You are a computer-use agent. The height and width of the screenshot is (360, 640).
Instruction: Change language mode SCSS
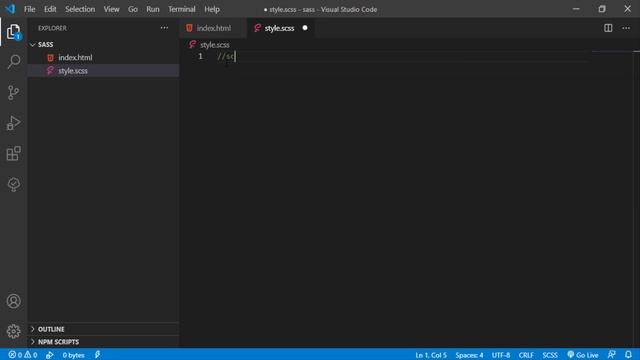tap(549, 355)
